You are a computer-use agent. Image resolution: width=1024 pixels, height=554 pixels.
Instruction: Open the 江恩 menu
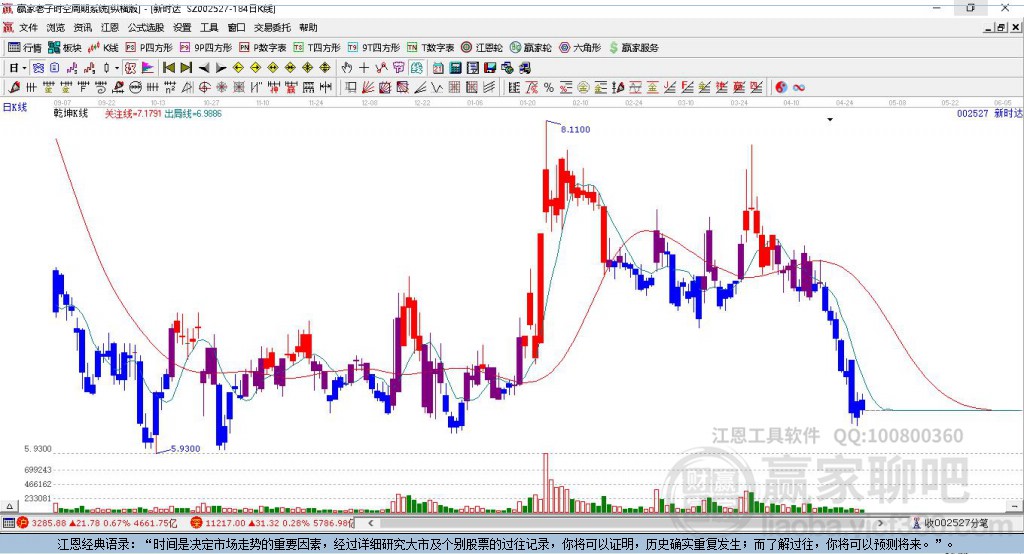click(x=110, y=27)
